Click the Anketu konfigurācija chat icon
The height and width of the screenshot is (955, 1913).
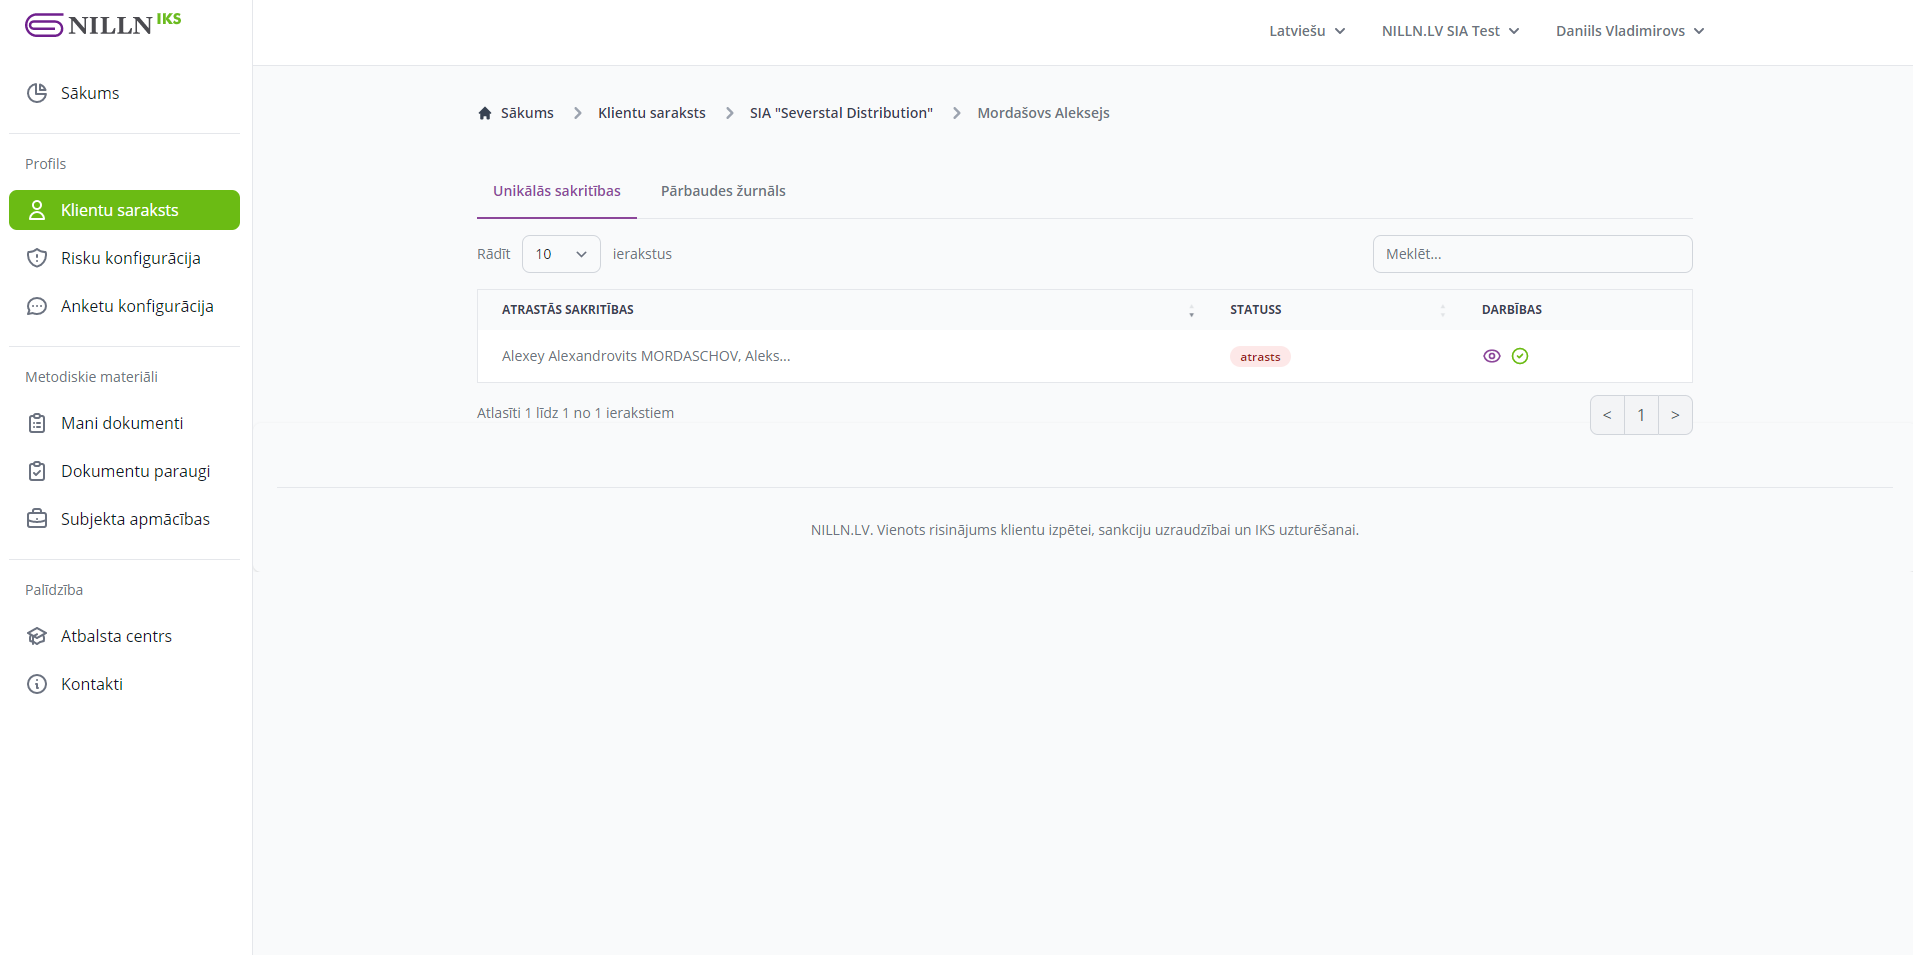[x=37, y=306]
